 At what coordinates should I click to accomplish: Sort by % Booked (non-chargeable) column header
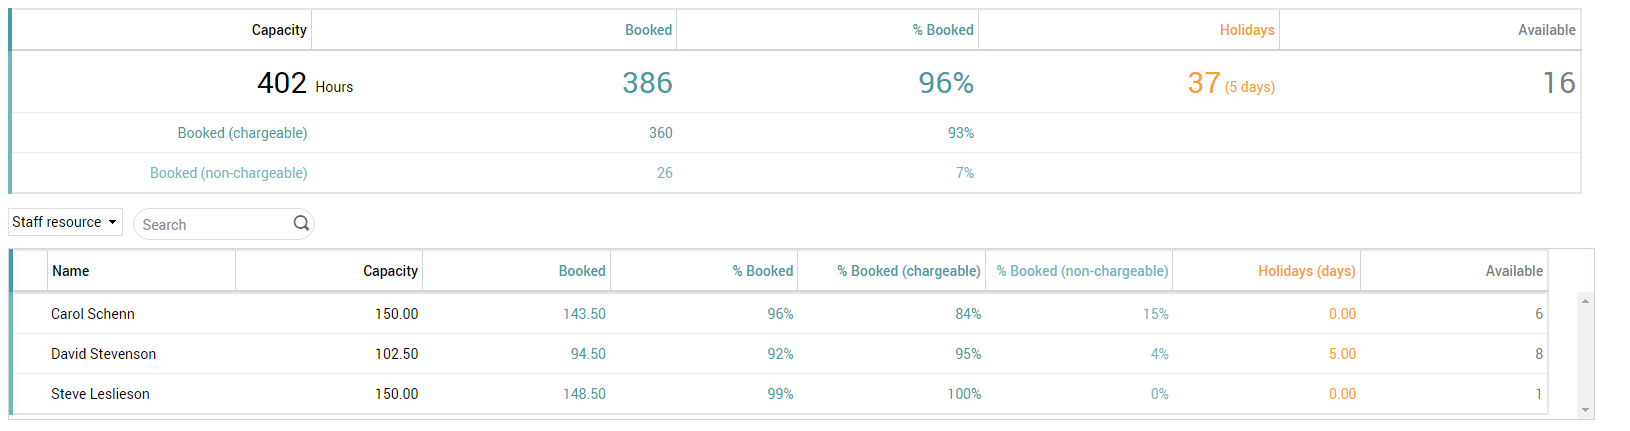coord(1082,271)
